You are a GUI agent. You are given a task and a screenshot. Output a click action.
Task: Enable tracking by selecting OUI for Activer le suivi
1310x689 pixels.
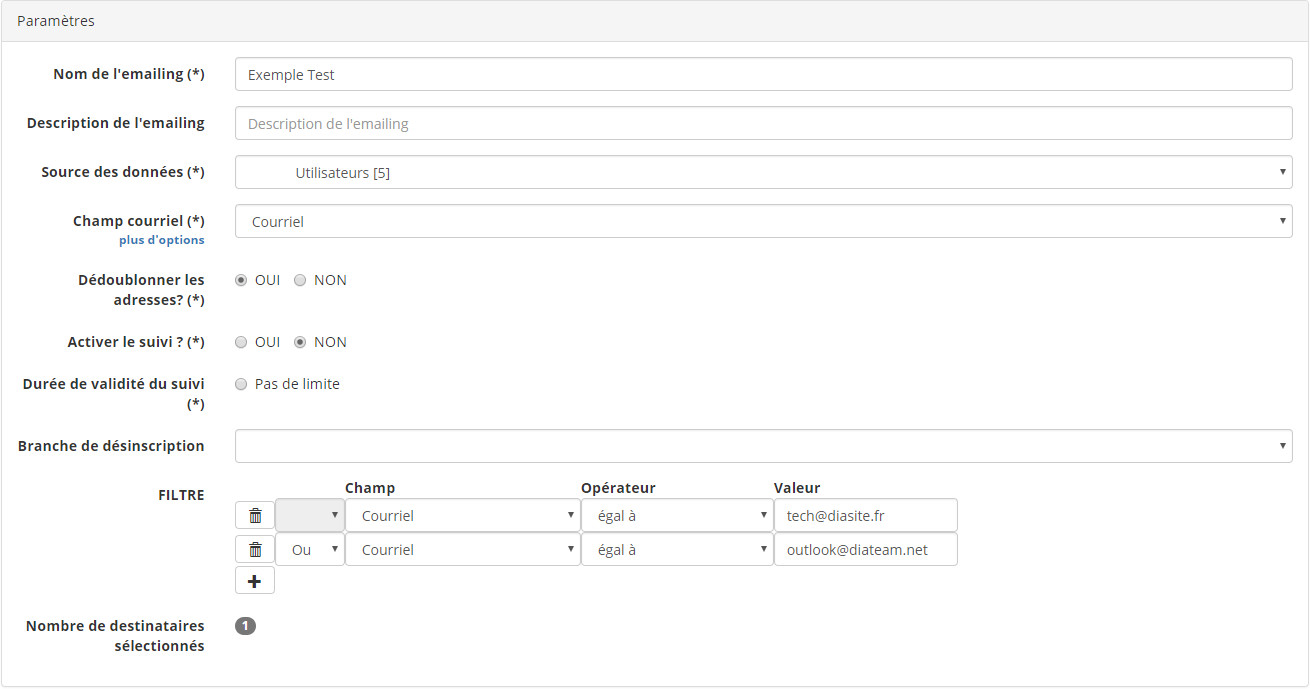tap(241, 342)
